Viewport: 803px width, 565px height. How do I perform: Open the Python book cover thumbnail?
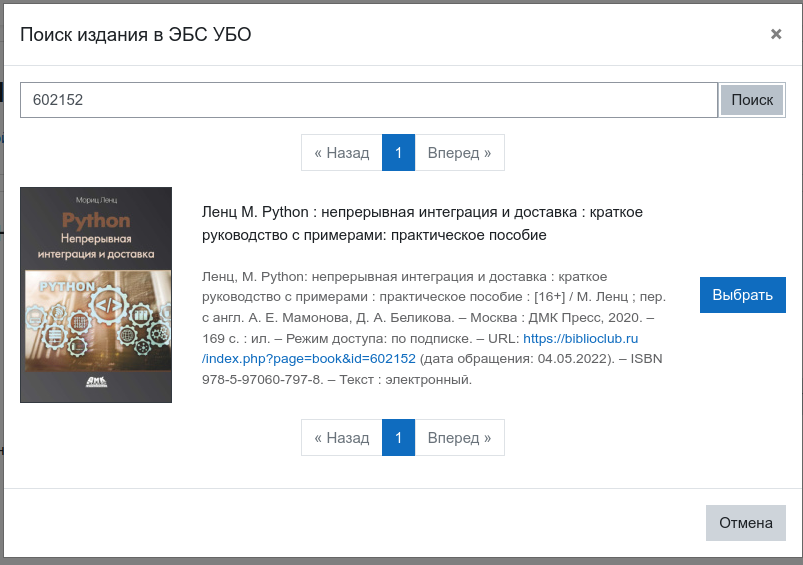(96, 295)
